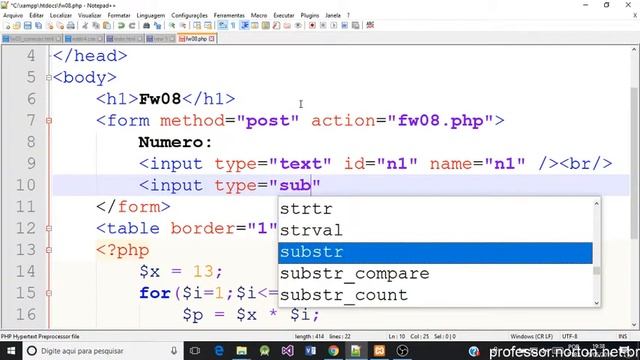Stop macro recording via toolbar icon
The height and width of the screenshot is (360, 640).
(323, 25)
